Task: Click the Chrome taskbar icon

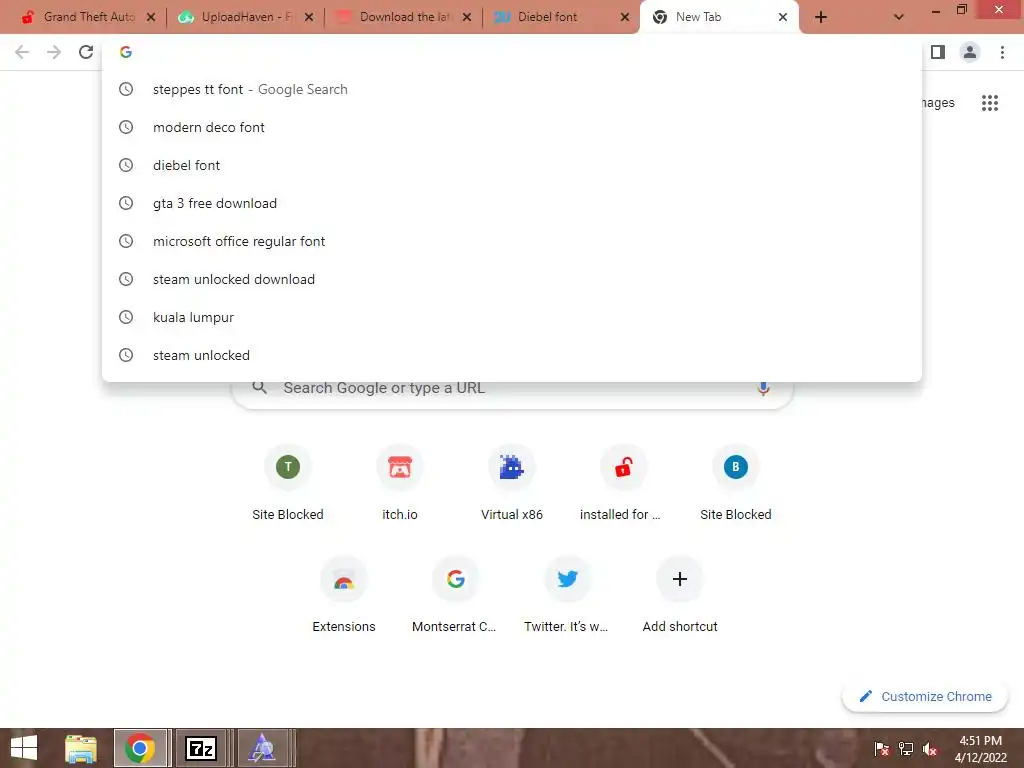Action: pos(140,748)
